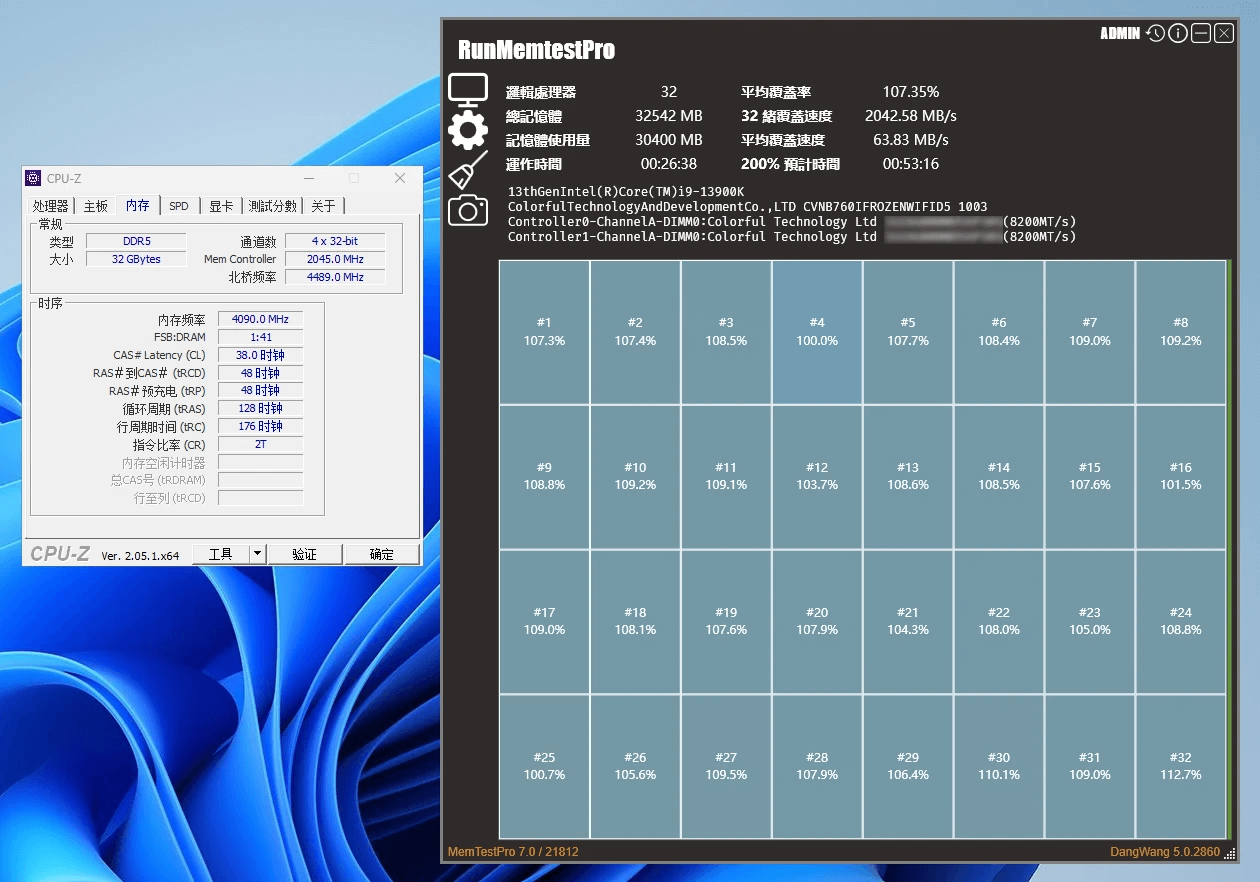Switch to the 处理器 tab

click(x=50, y=206)
